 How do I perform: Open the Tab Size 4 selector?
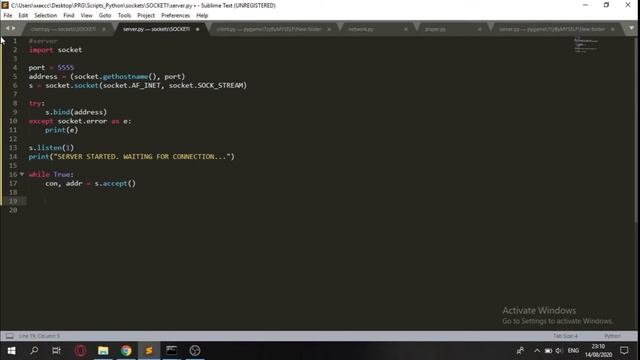tap(565, 336)
